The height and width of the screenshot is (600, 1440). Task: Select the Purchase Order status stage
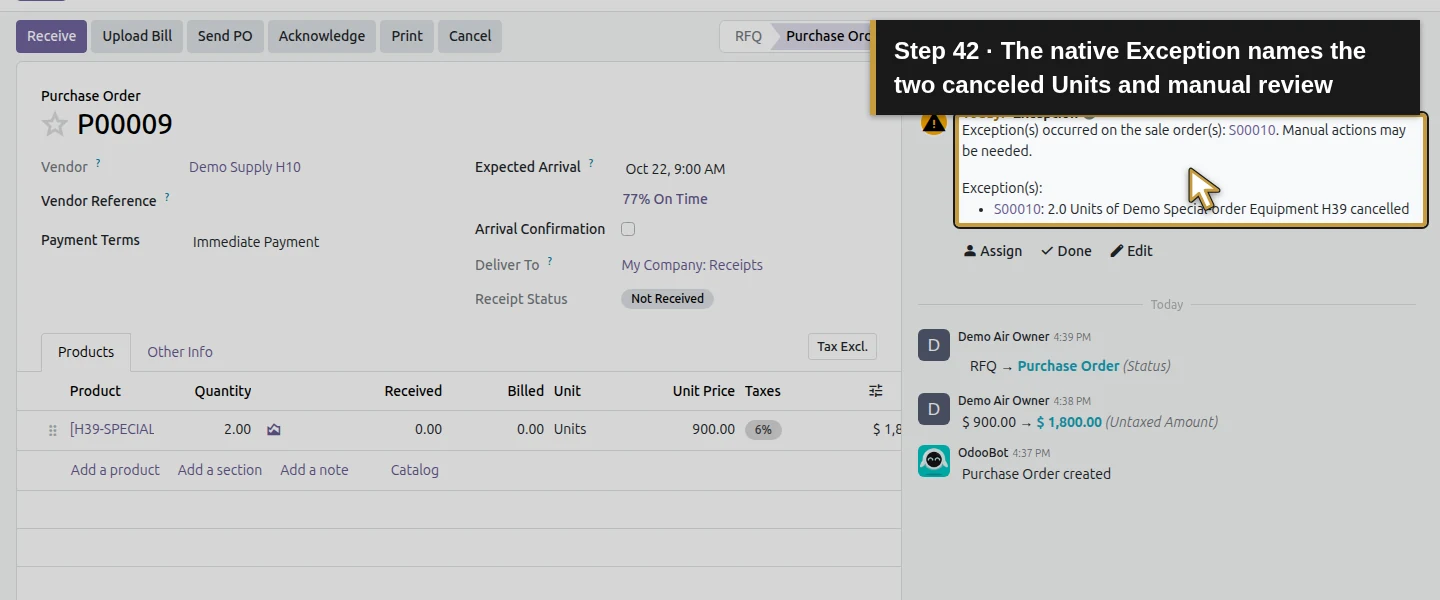(x=826, y=36)
